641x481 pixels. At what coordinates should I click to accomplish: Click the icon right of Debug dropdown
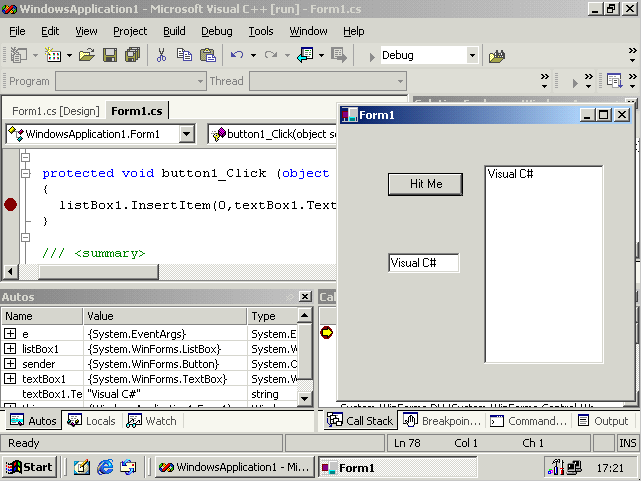point(497,56)
